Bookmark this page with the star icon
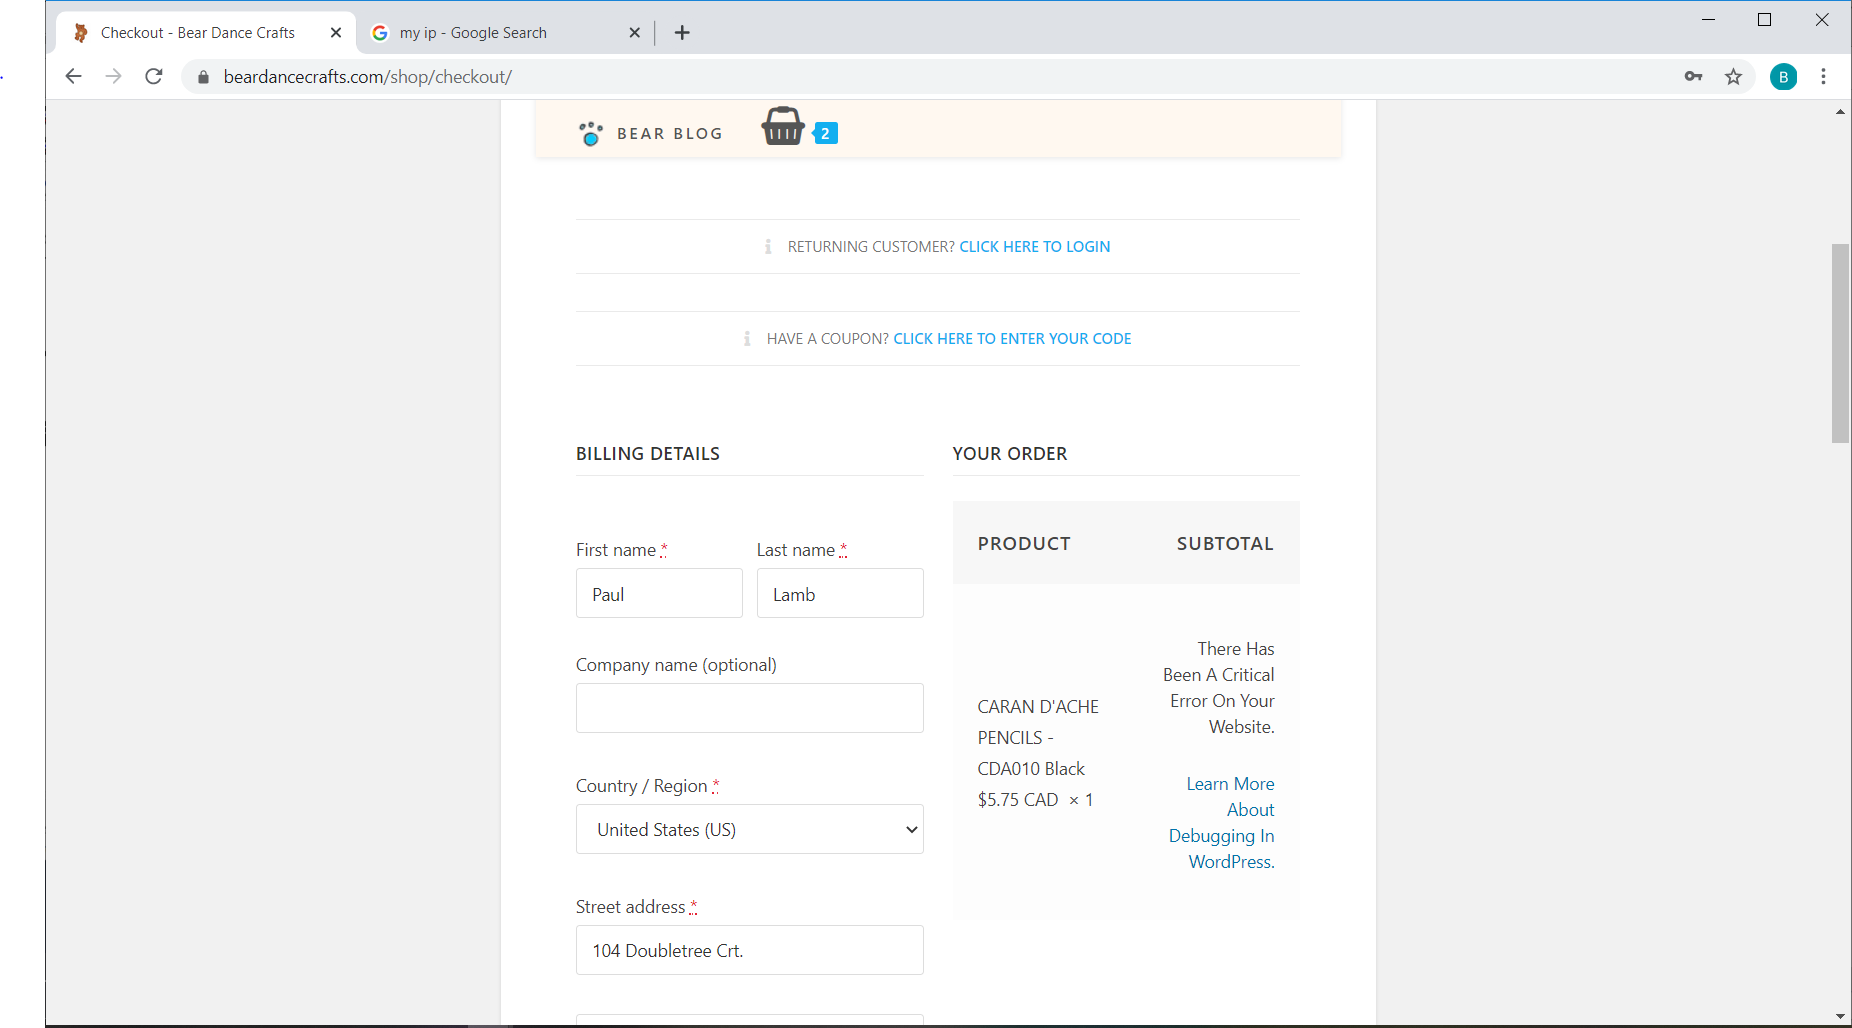The image size is (1852, 1028). click(1733, 77)
